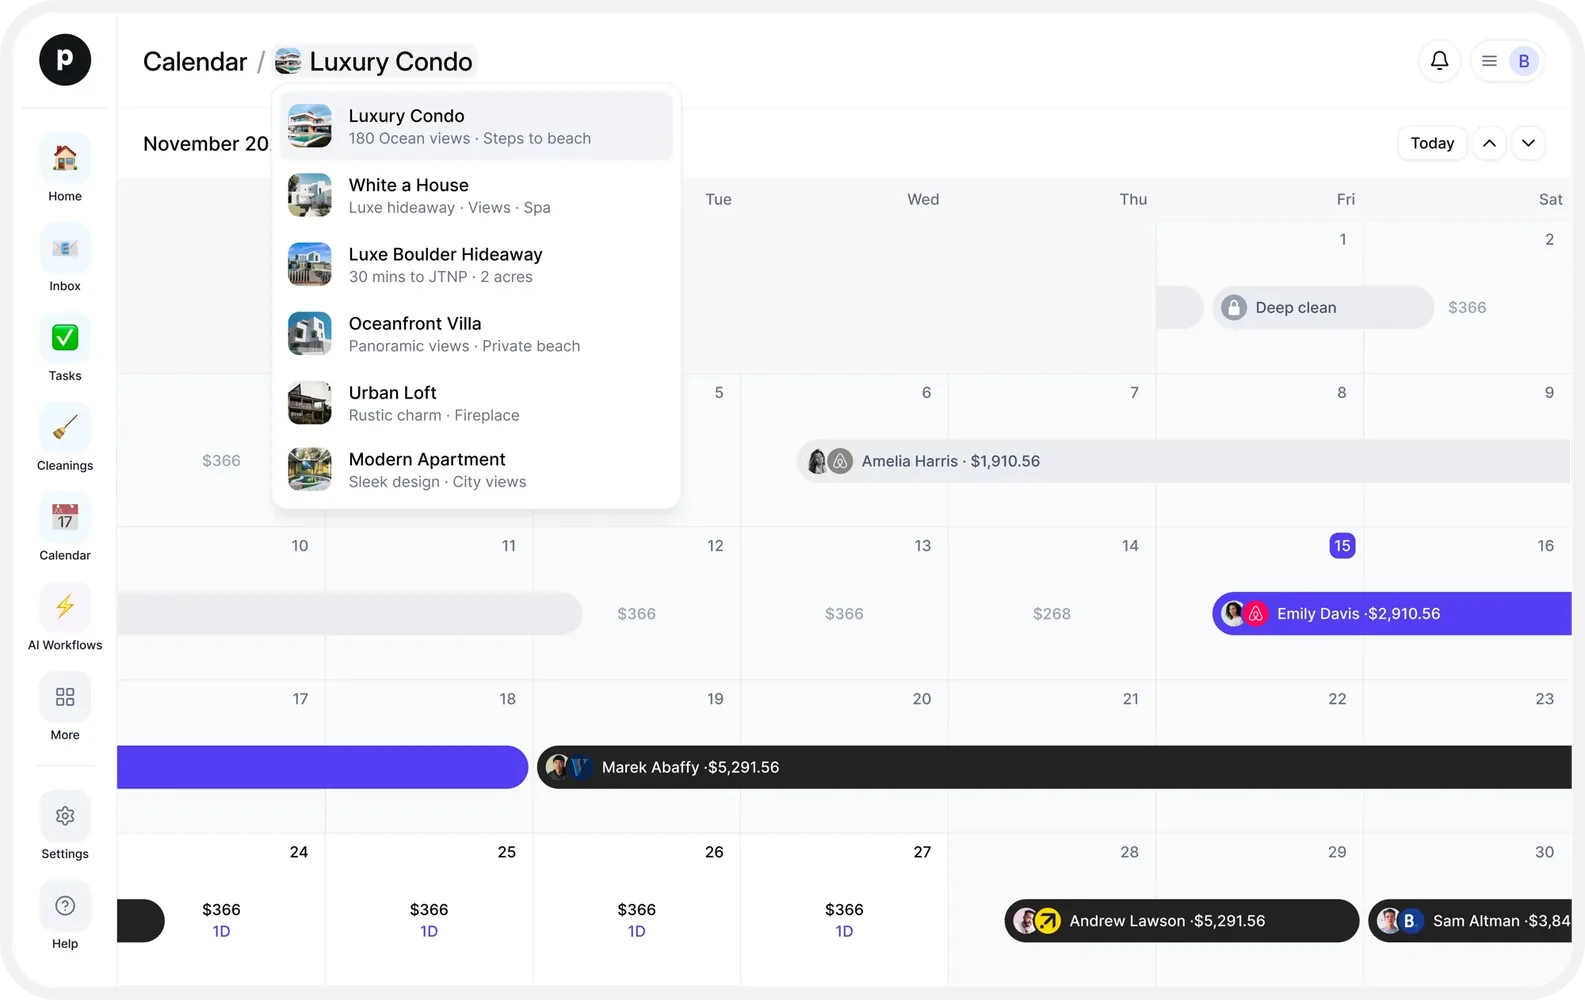Open Cleanings broom icon
The image size is (1585, 1000).
click(65, 428)
